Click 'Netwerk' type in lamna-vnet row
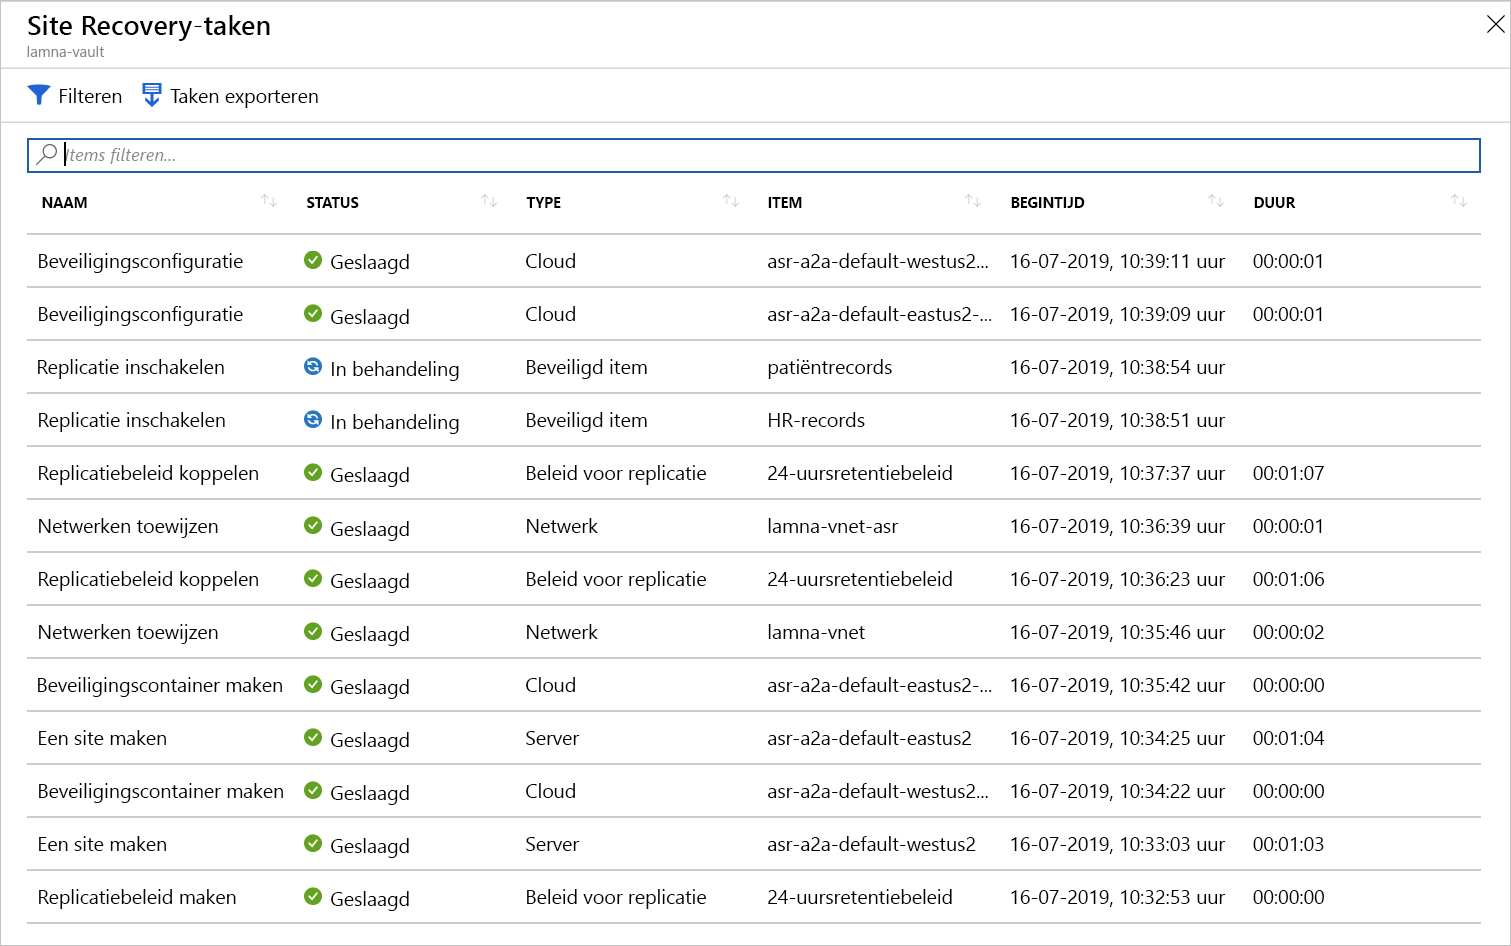This screenshot has height=946, width=1511. (561, 632)
